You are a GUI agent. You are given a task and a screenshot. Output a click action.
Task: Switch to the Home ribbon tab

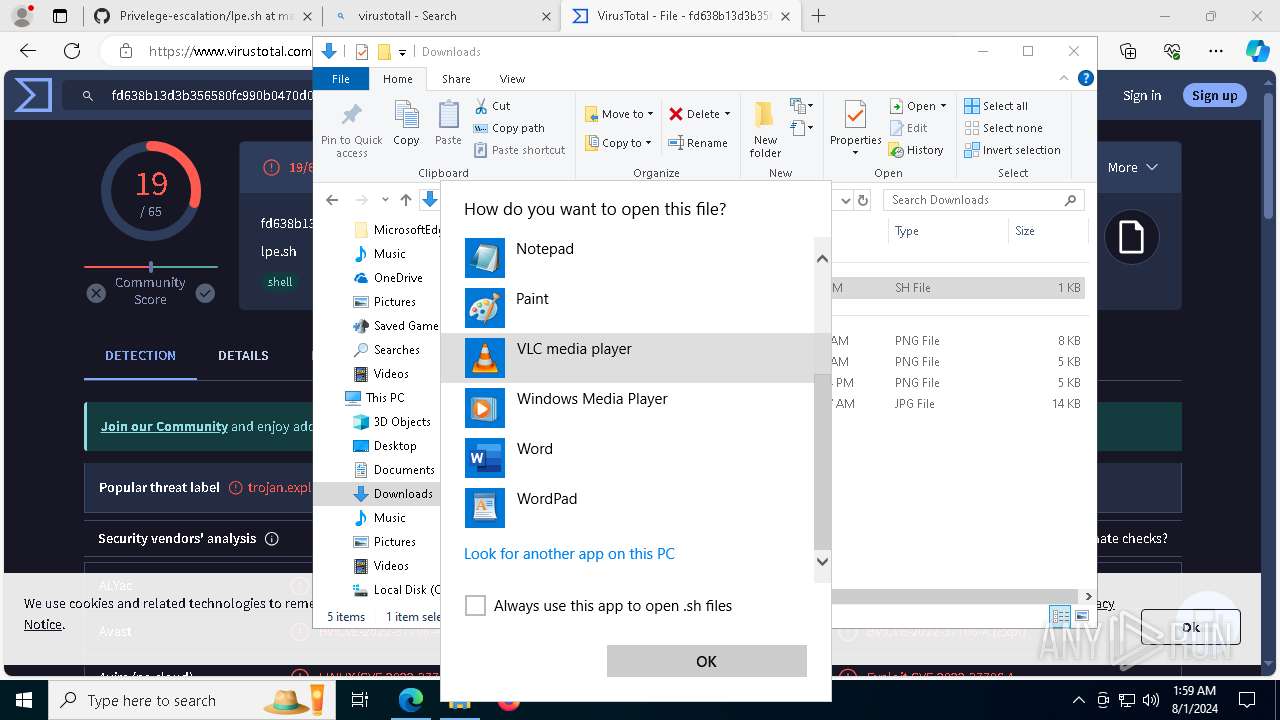[x=397, y=79]
